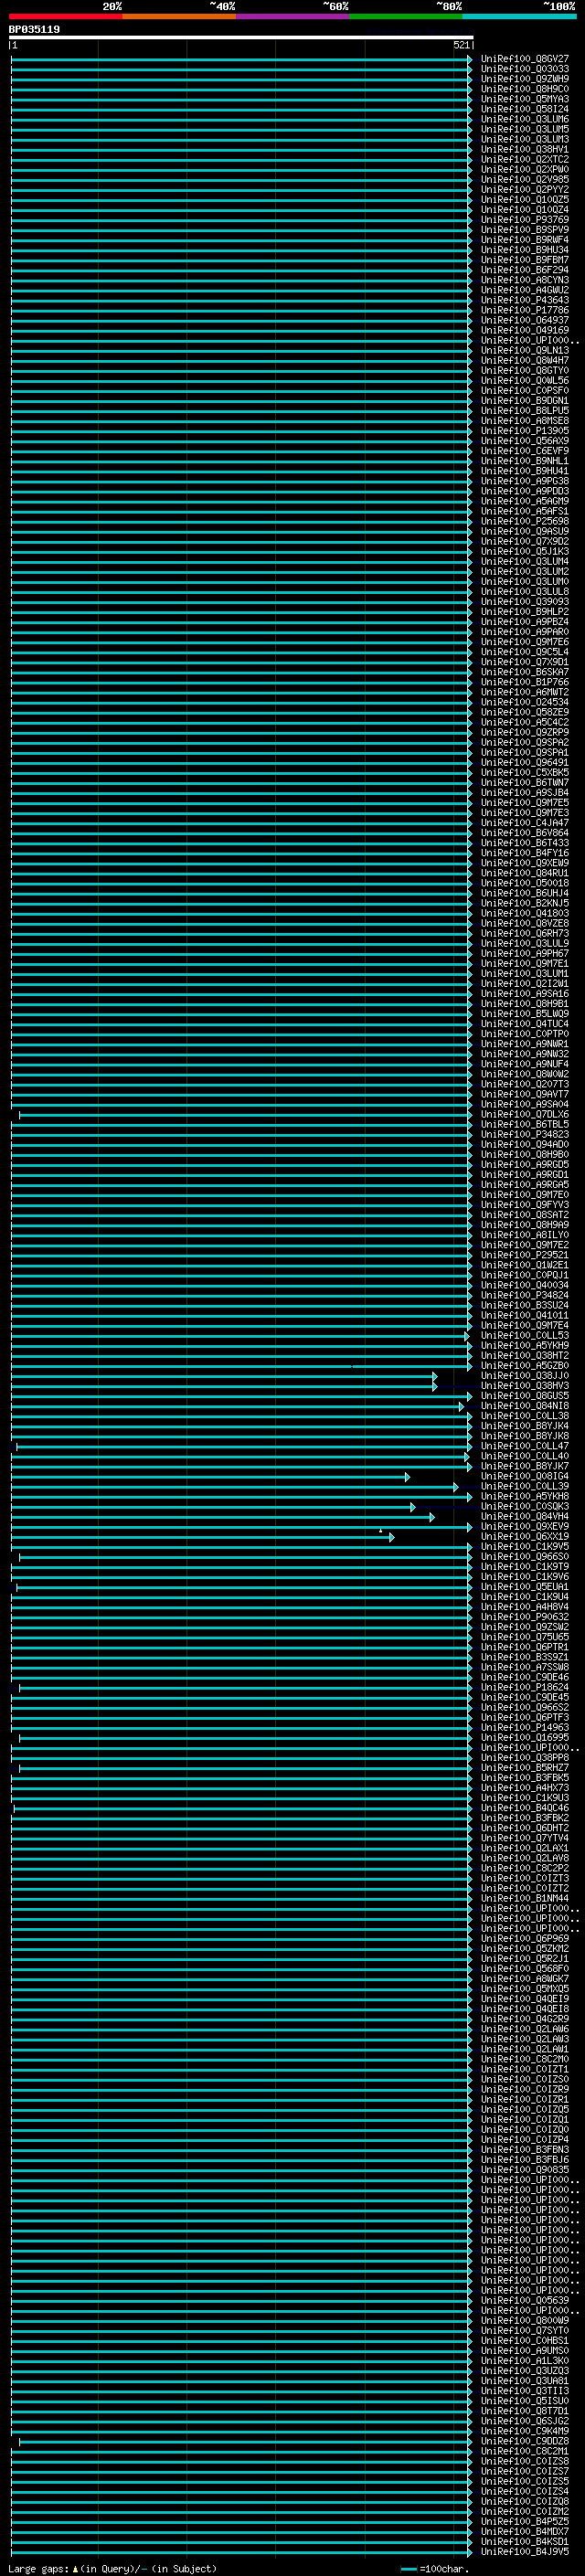Click the orange ~40% identity color bar

point(179,16)
